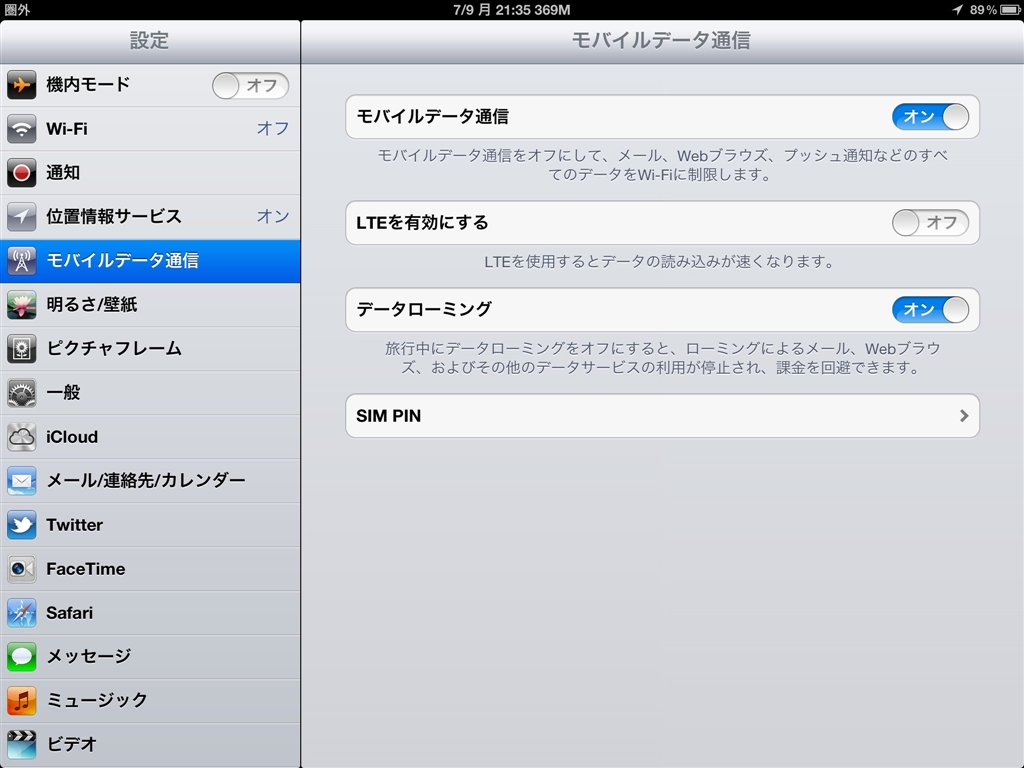This screenshot has height=768, width=1024.
Task: Open 一般 settings row
Action: pos(150,393)
